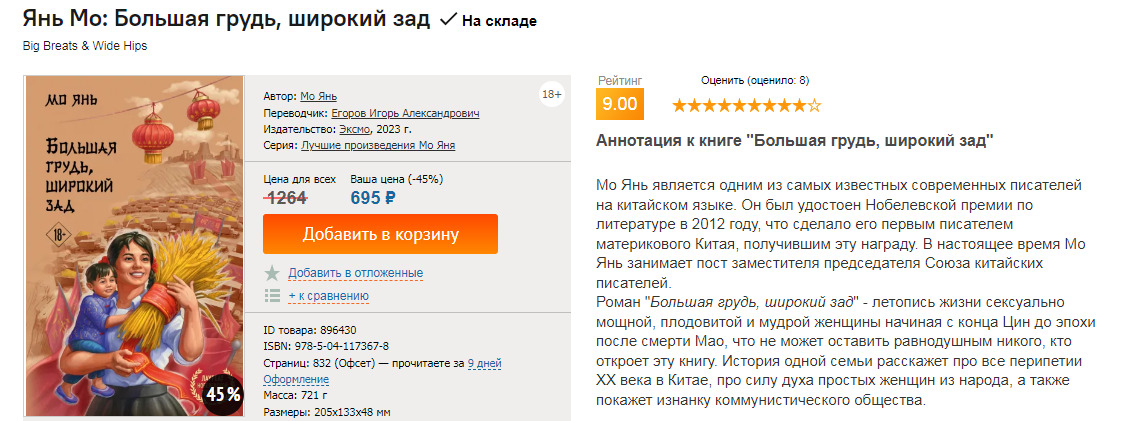Click the book cover image
Image resolution: width=1147 pixels, height=421 pixels.
pyautogui.click(x=134, y=245)
